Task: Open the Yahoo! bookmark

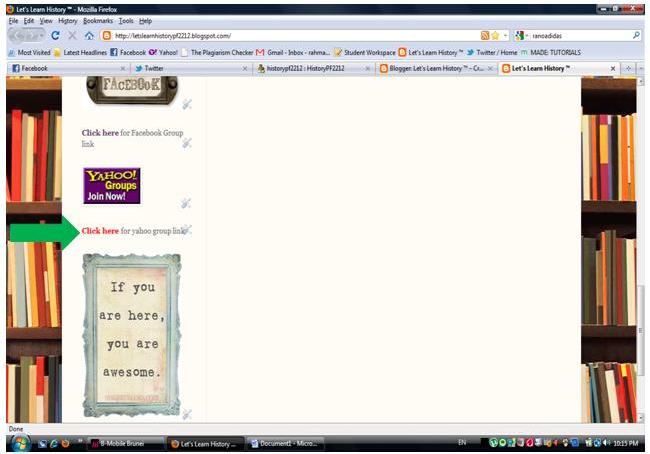Action: (163, 53)
